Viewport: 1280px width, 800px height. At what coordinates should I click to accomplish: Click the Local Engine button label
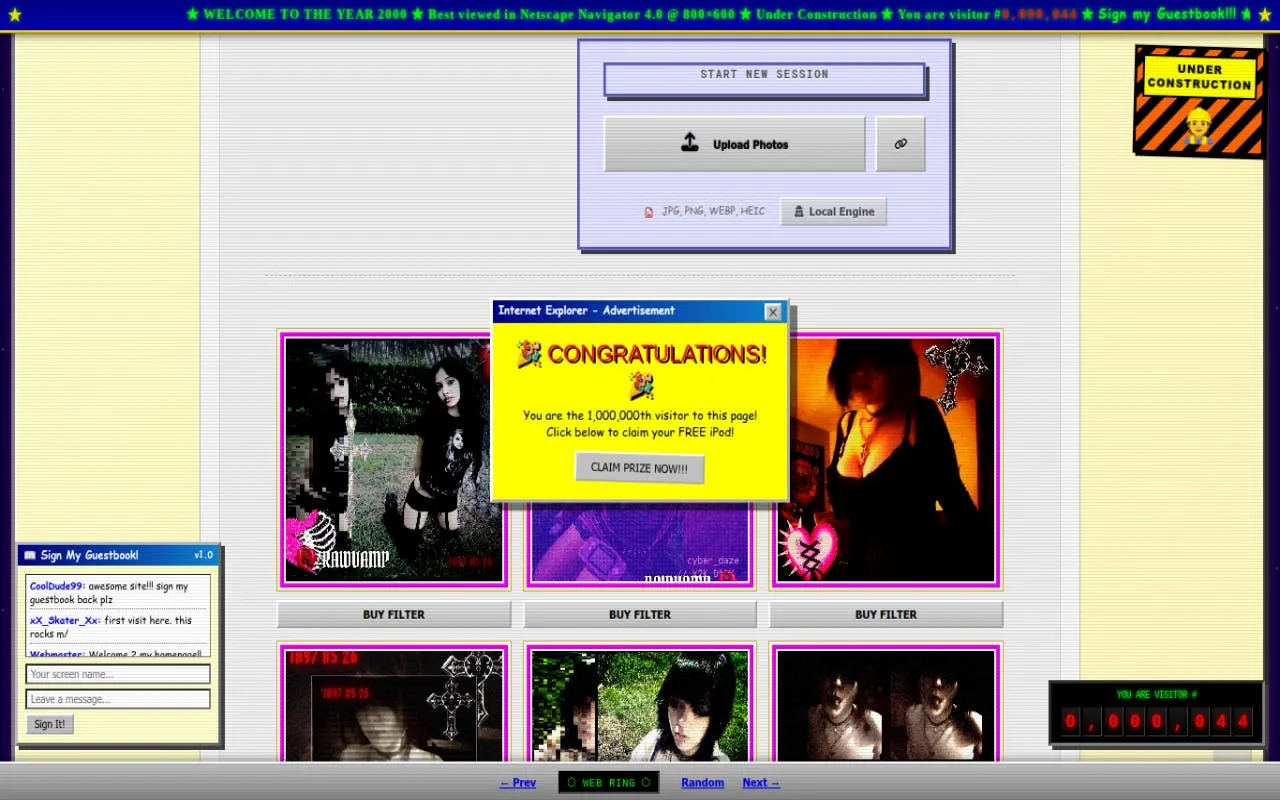(x=841, y=212)
